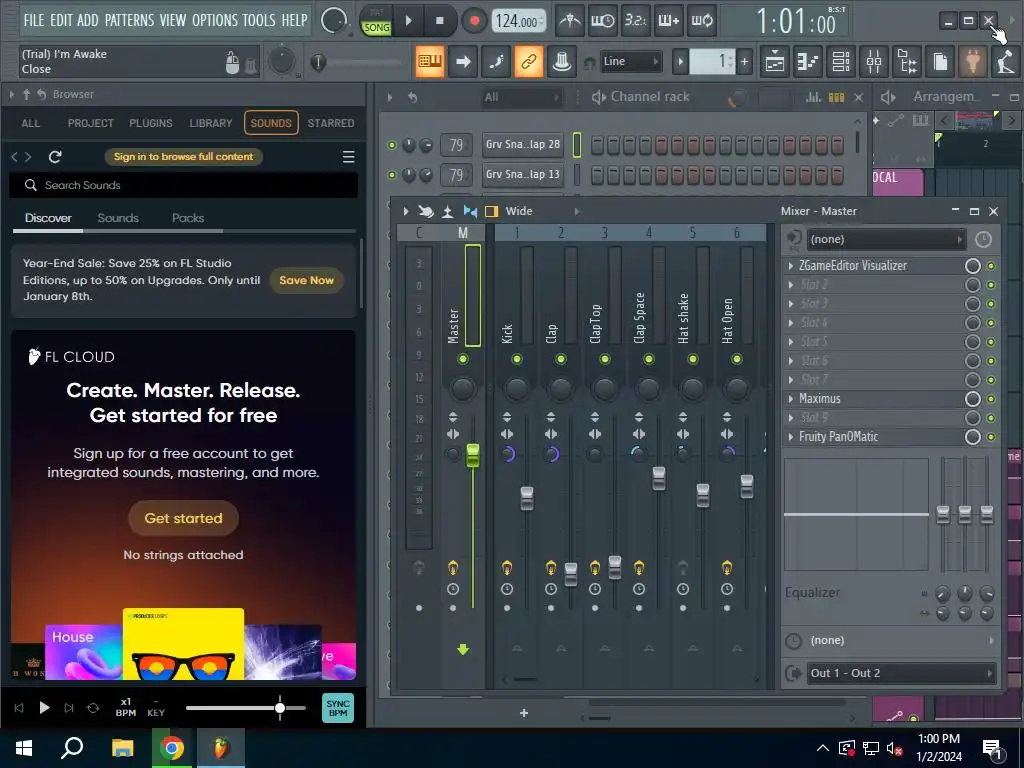The height and width of the screenshot is (768, 1024).
Task: Open File Explorer from the taskbar
Action: pyautogui.click(x=122, y=748)
